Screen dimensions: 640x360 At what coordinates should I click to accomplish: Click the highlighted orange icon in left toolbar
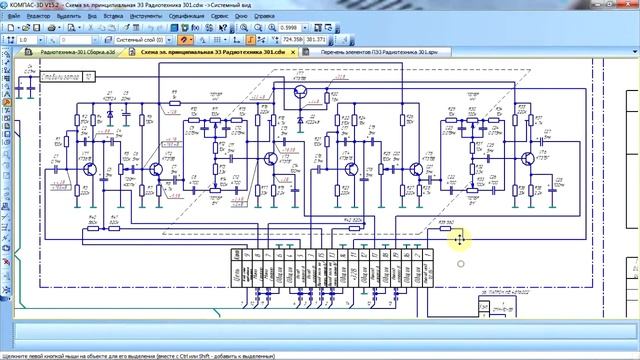pos(7,102)
